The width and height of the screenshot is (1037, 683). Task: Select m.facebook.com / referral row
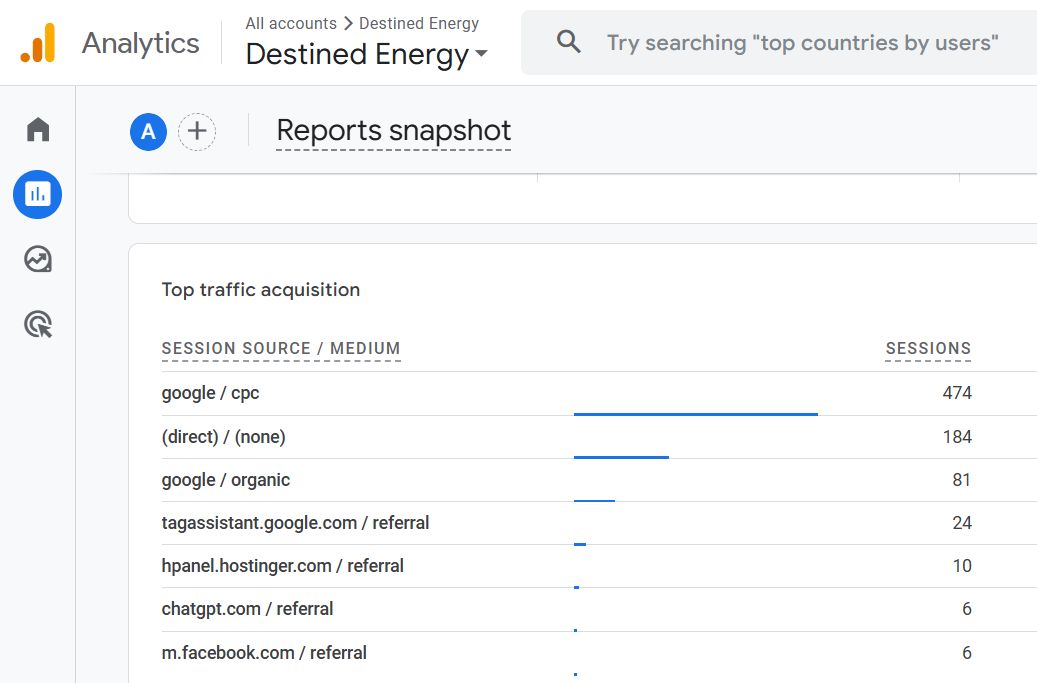(x=599, y=653)
